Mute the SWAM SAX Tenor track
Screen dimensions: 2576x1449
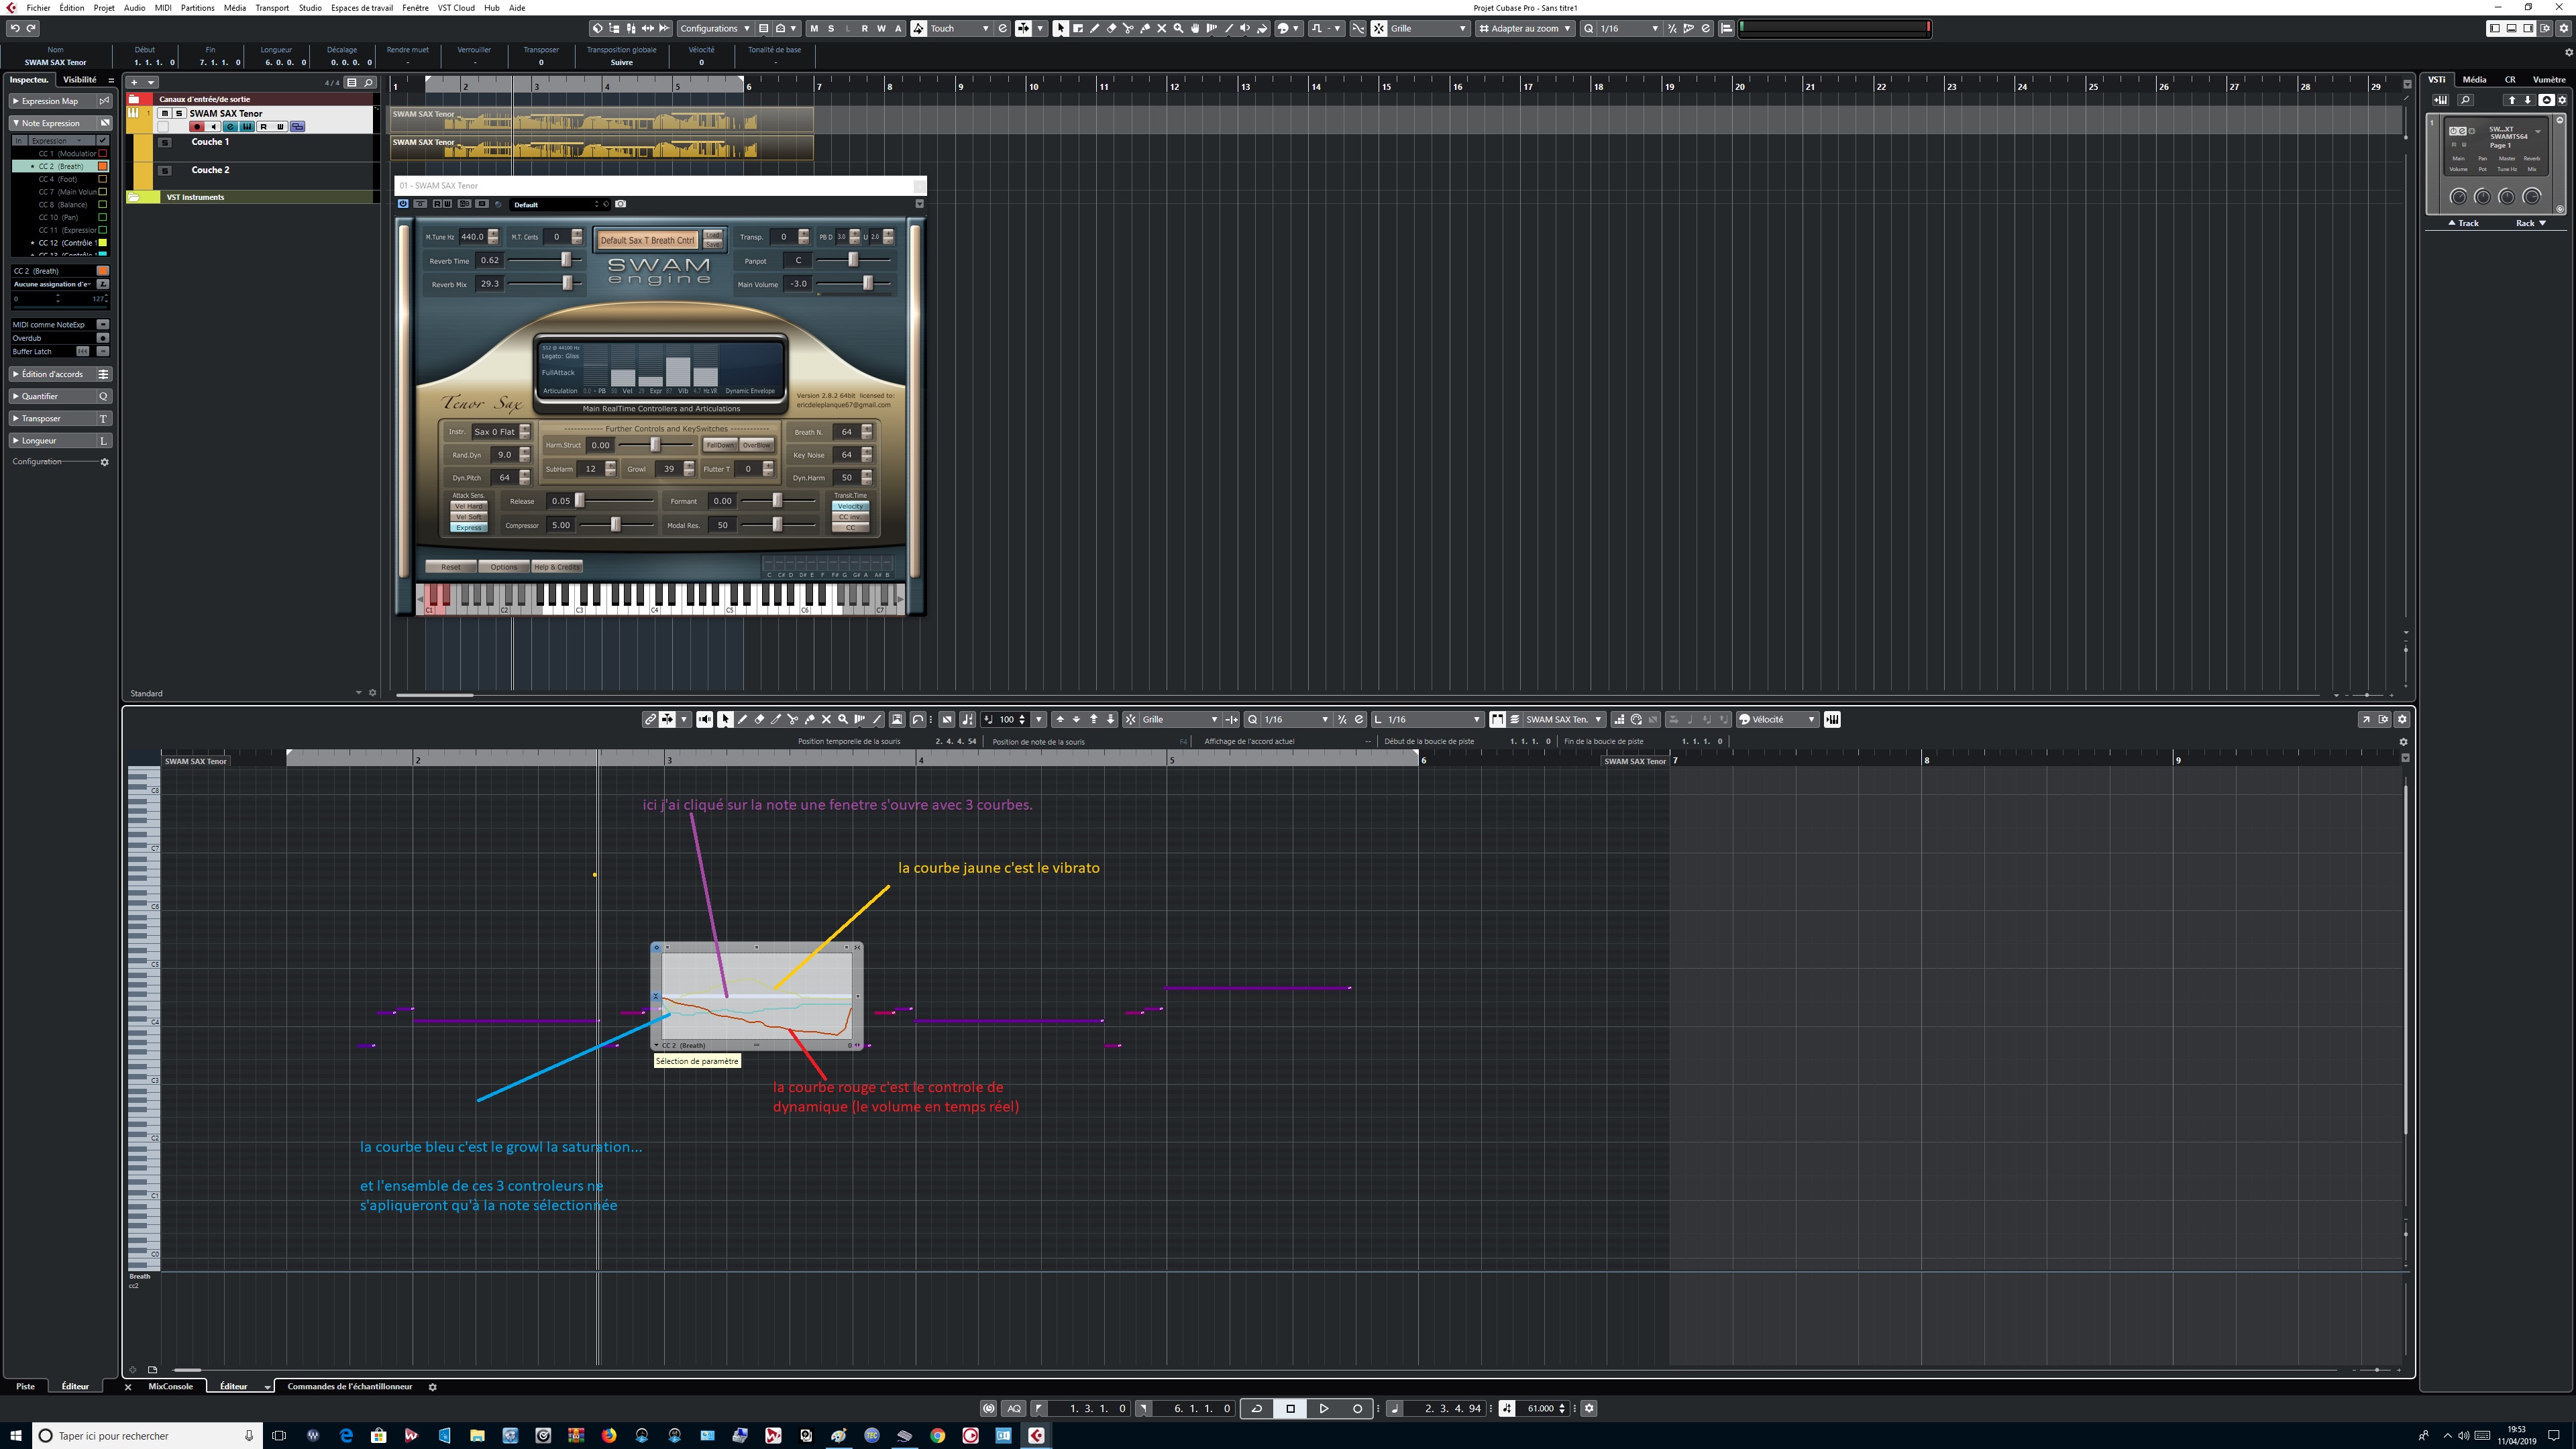pos(165,114)
